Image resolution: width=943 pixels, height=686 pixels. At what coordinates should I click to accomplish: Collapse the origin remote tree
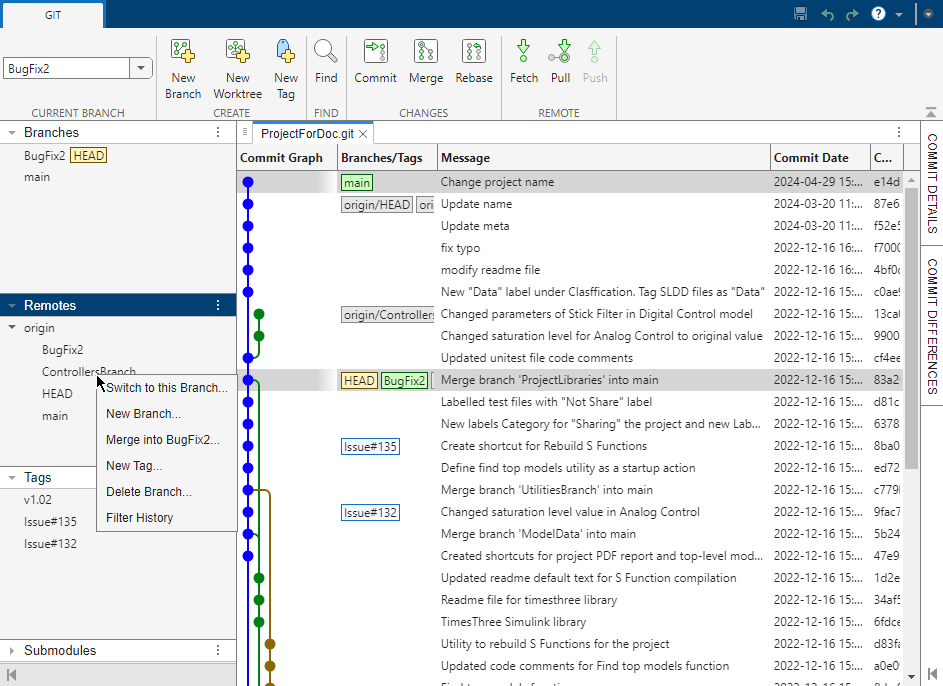9,327
